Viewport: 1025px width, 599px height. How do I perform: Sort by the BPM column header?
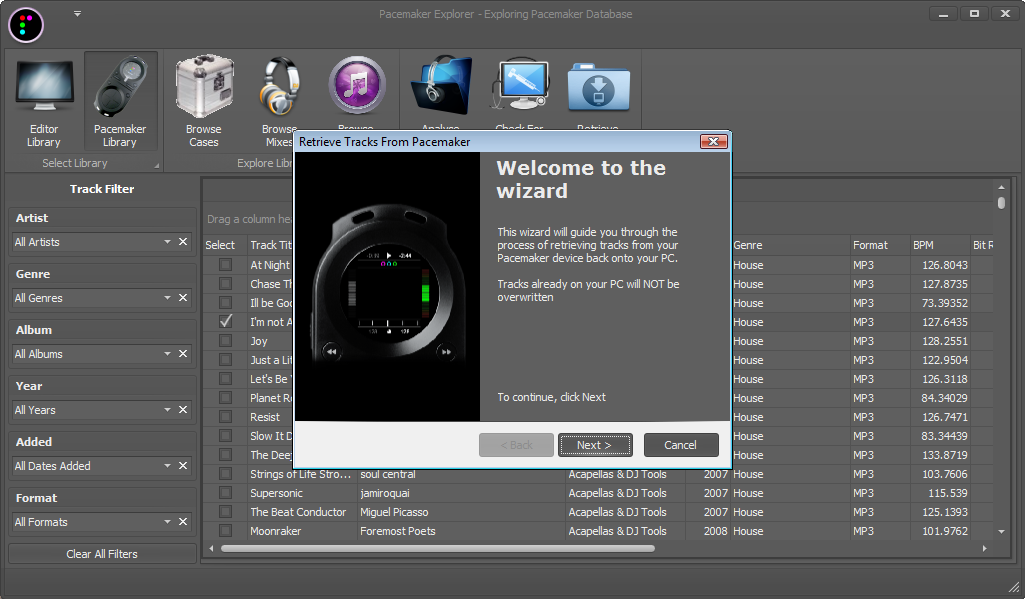pos(936,245)
